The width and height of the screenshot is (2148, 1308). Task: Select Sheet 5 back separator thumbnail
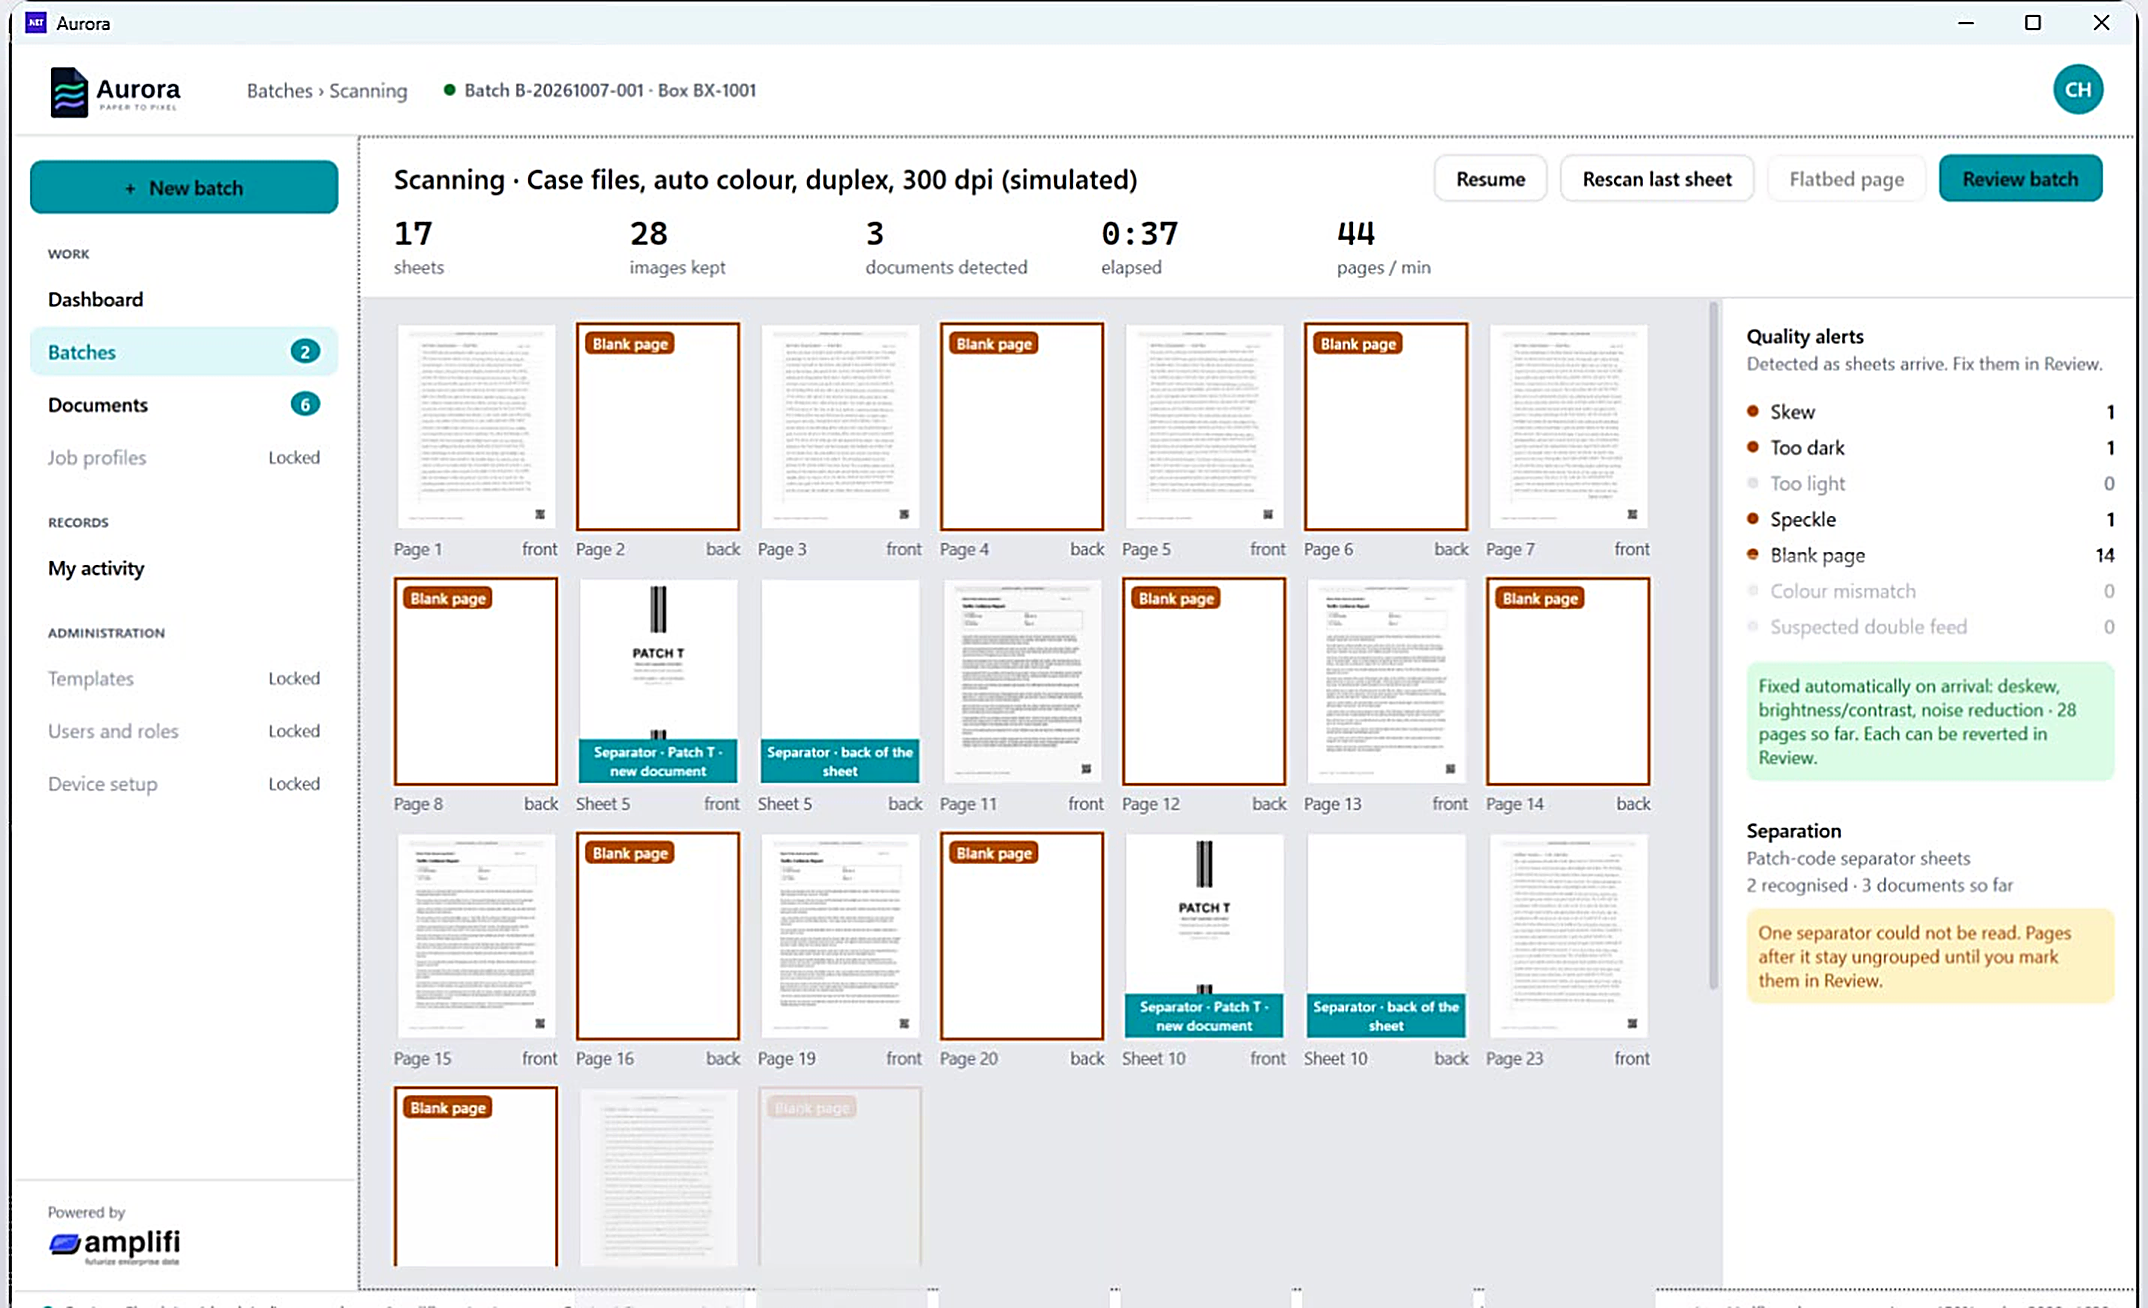point(840,681)
